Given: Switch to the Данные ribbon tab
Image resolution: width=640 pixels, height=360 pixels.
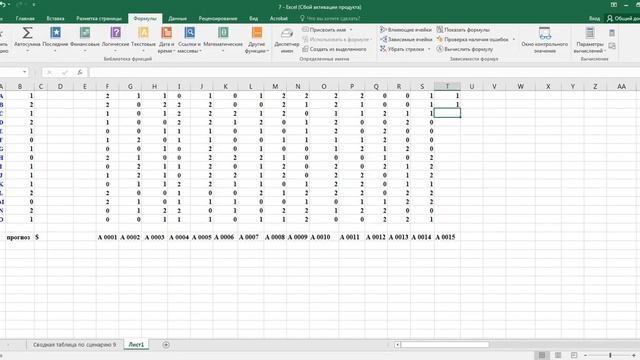Looking at the screenshot, I should point(178,18).
